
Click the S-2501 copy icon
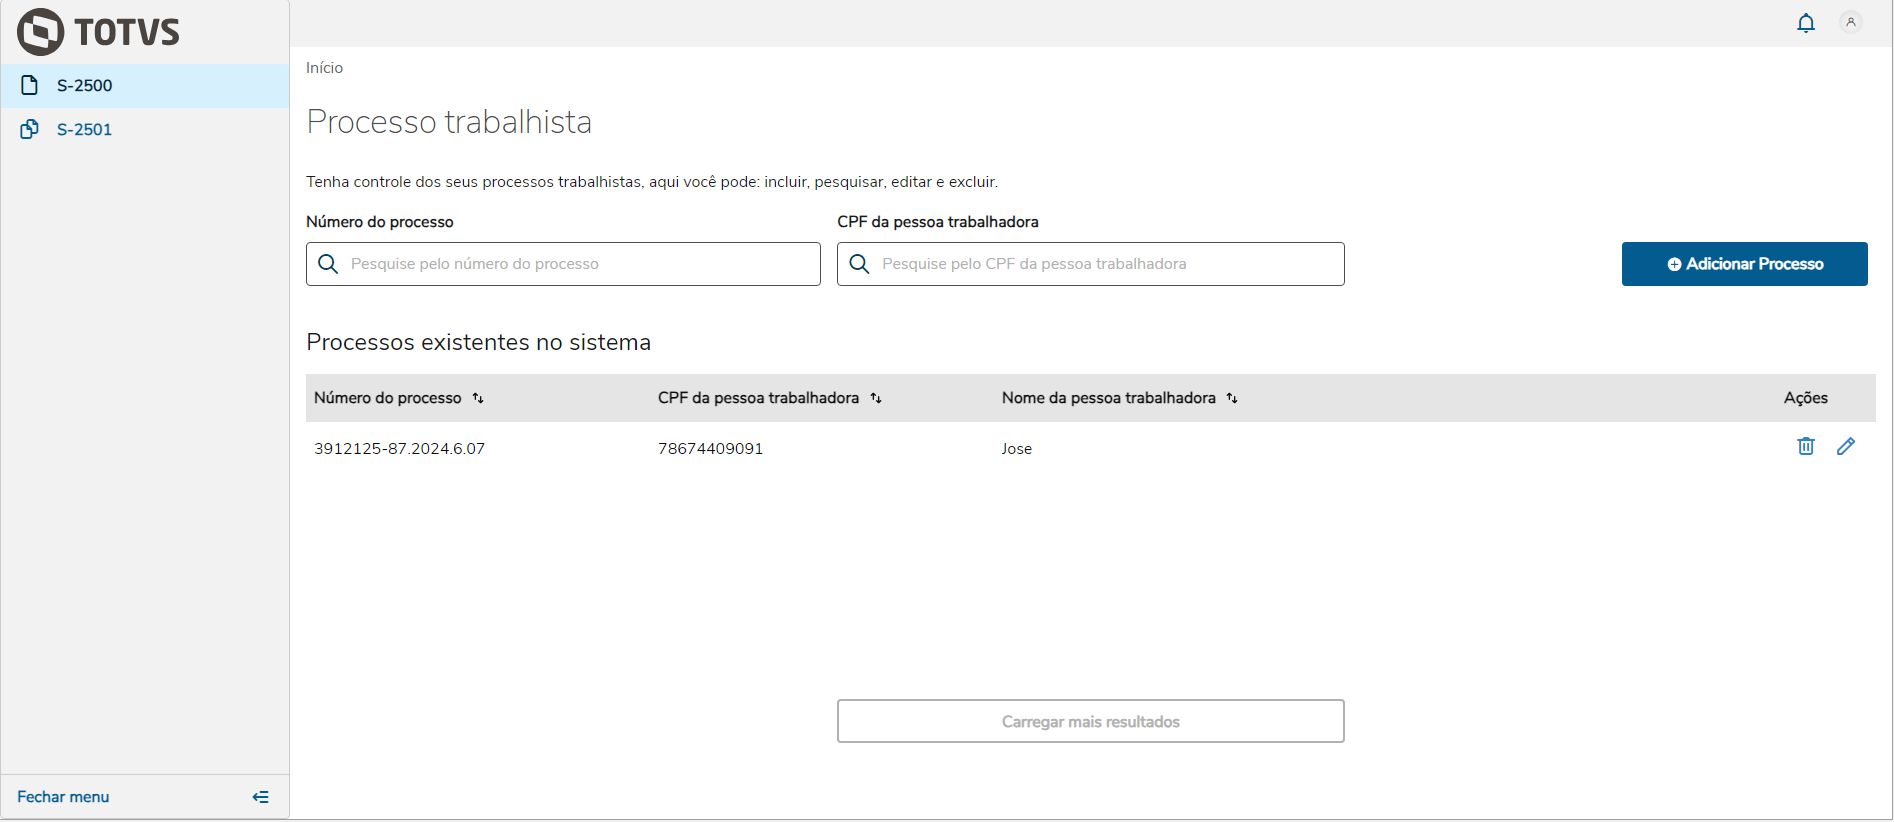pyautogui.click(x=30, y=129)
